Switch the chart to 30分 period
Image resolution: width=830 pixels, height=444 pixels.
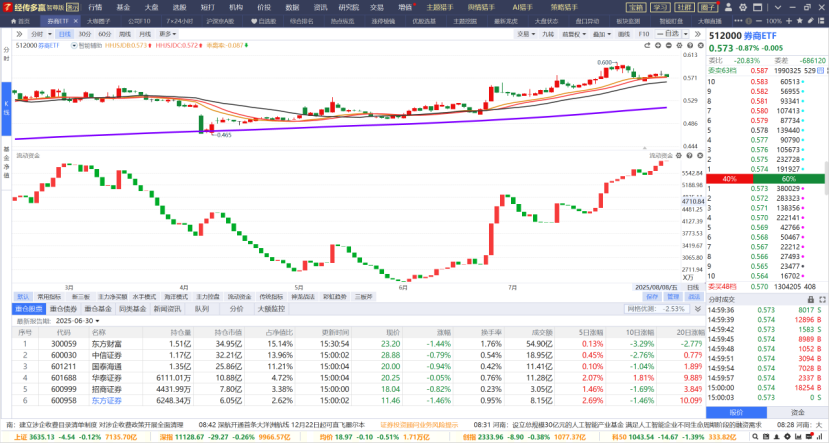pyautogui.click(x=84, y=33)
